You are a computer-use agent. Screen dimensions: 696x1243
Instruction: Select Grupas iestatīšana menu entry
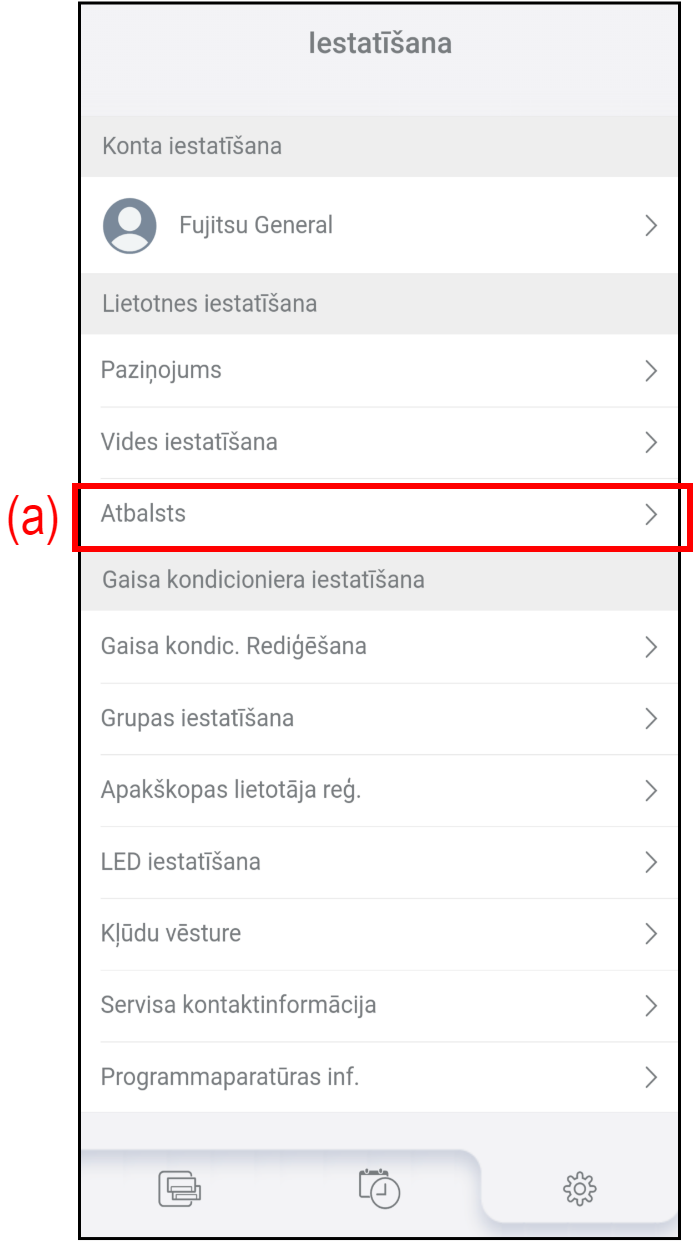(x=197, y=718)
